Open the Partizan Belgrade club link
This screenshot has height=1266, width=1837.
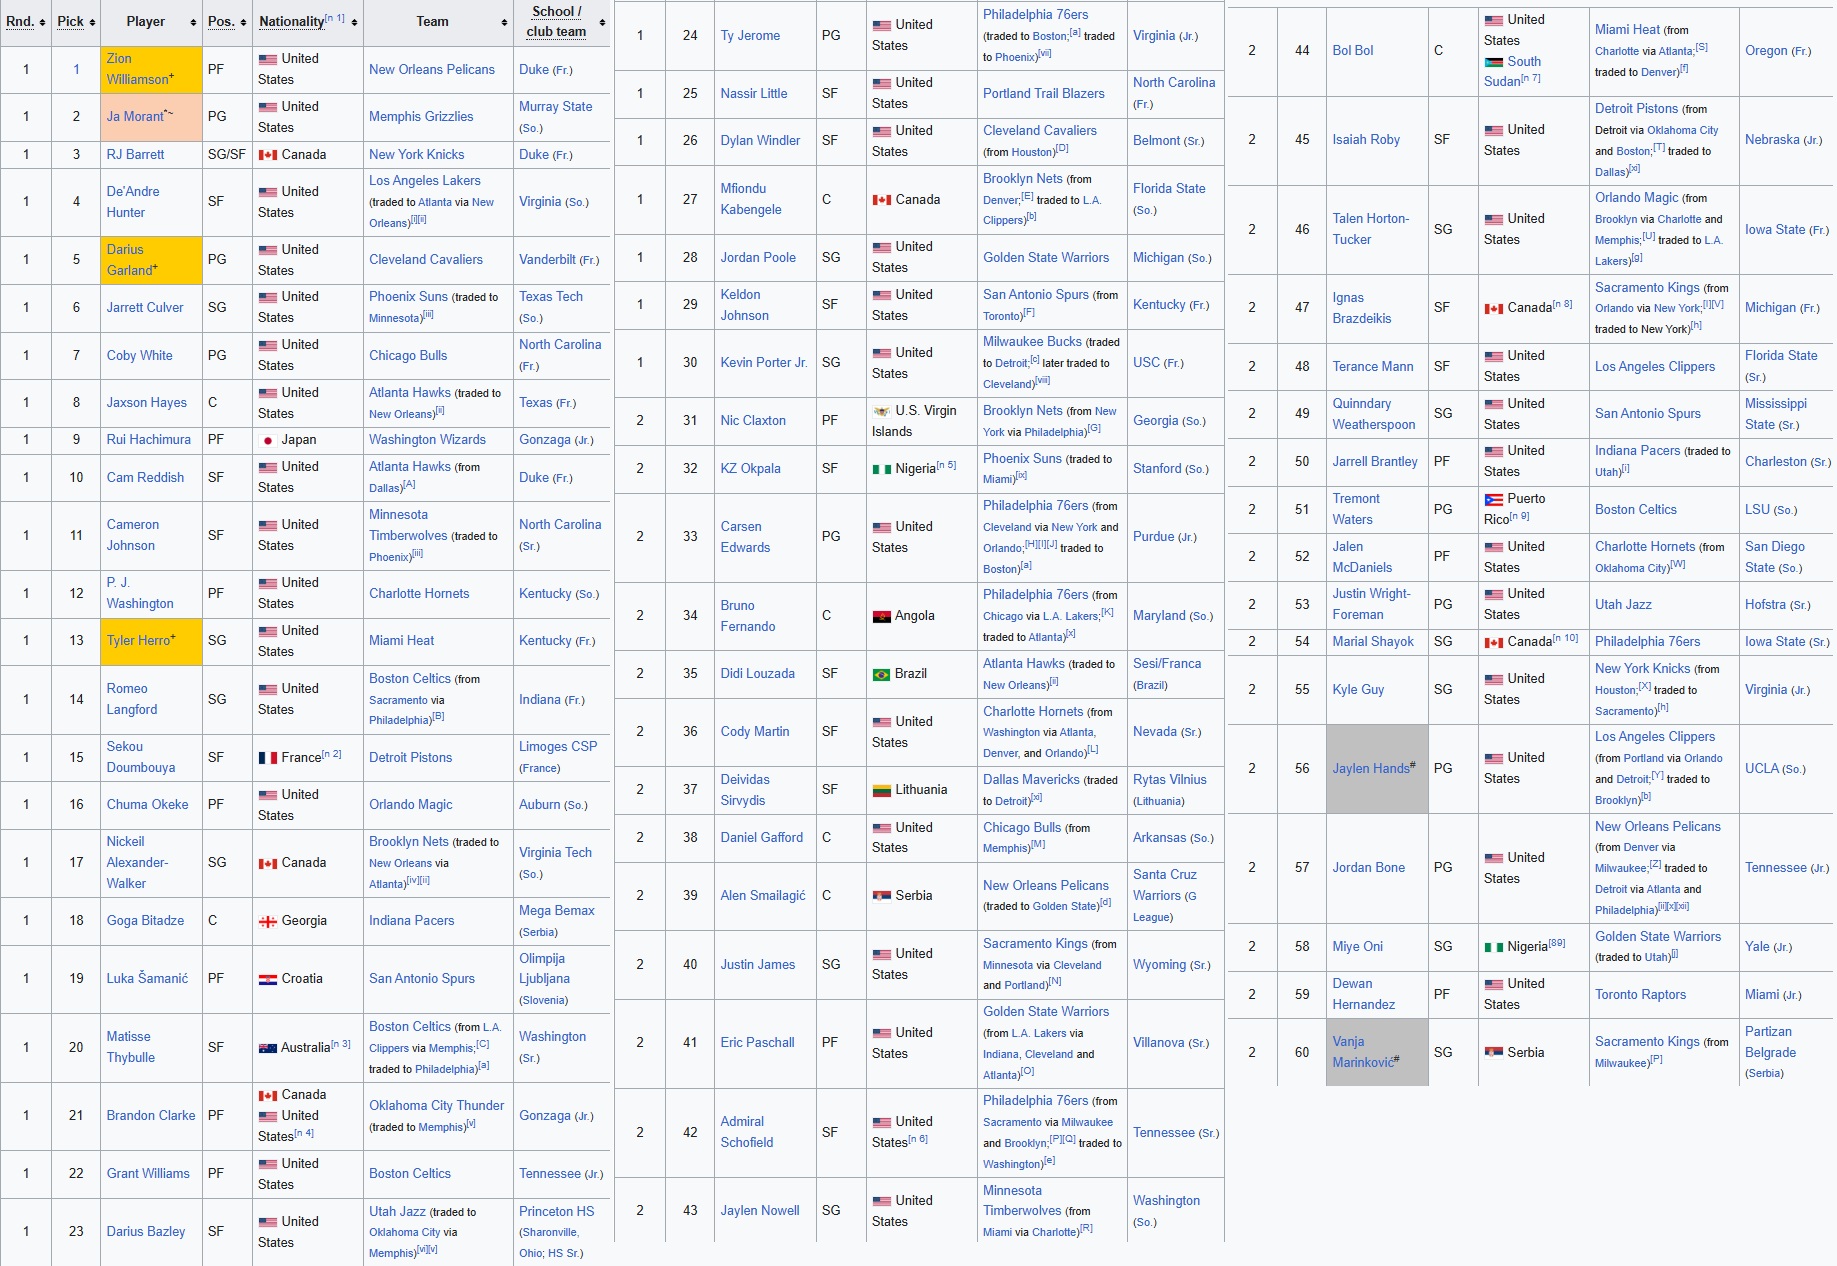[x=1771, y=1042]
